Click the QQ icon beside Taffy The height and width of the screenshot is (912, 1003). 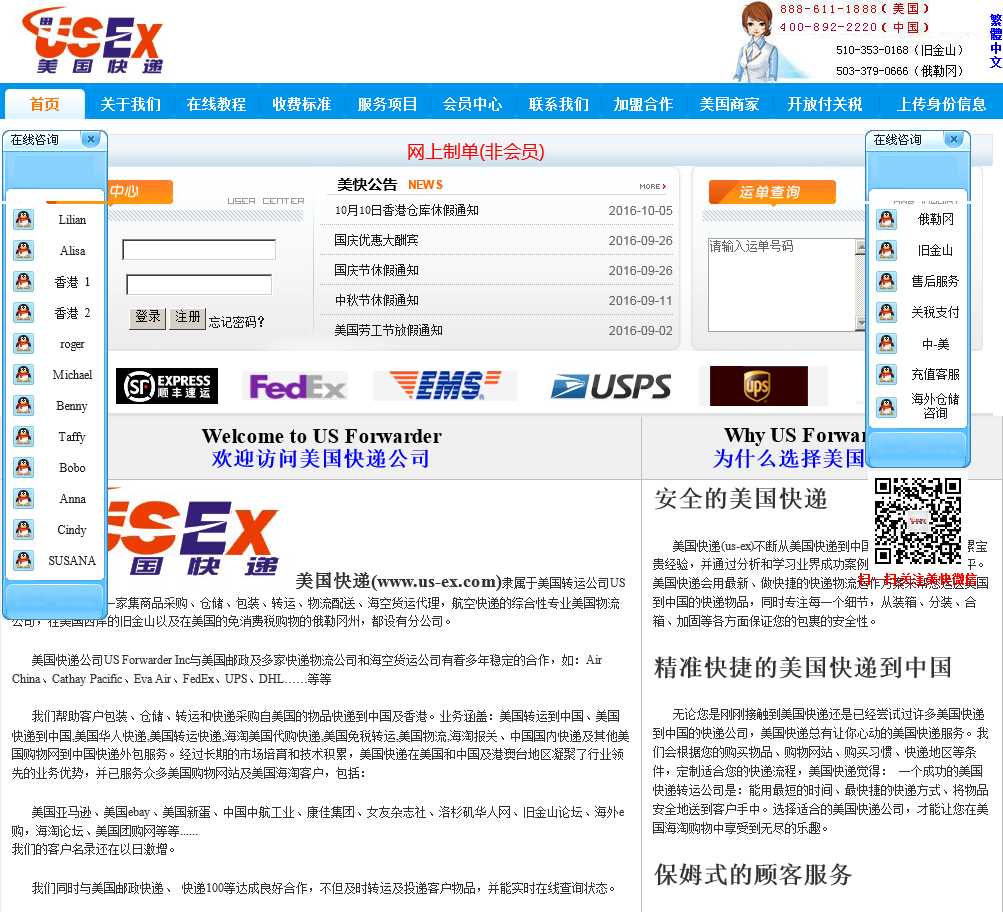tap(24, 436)
